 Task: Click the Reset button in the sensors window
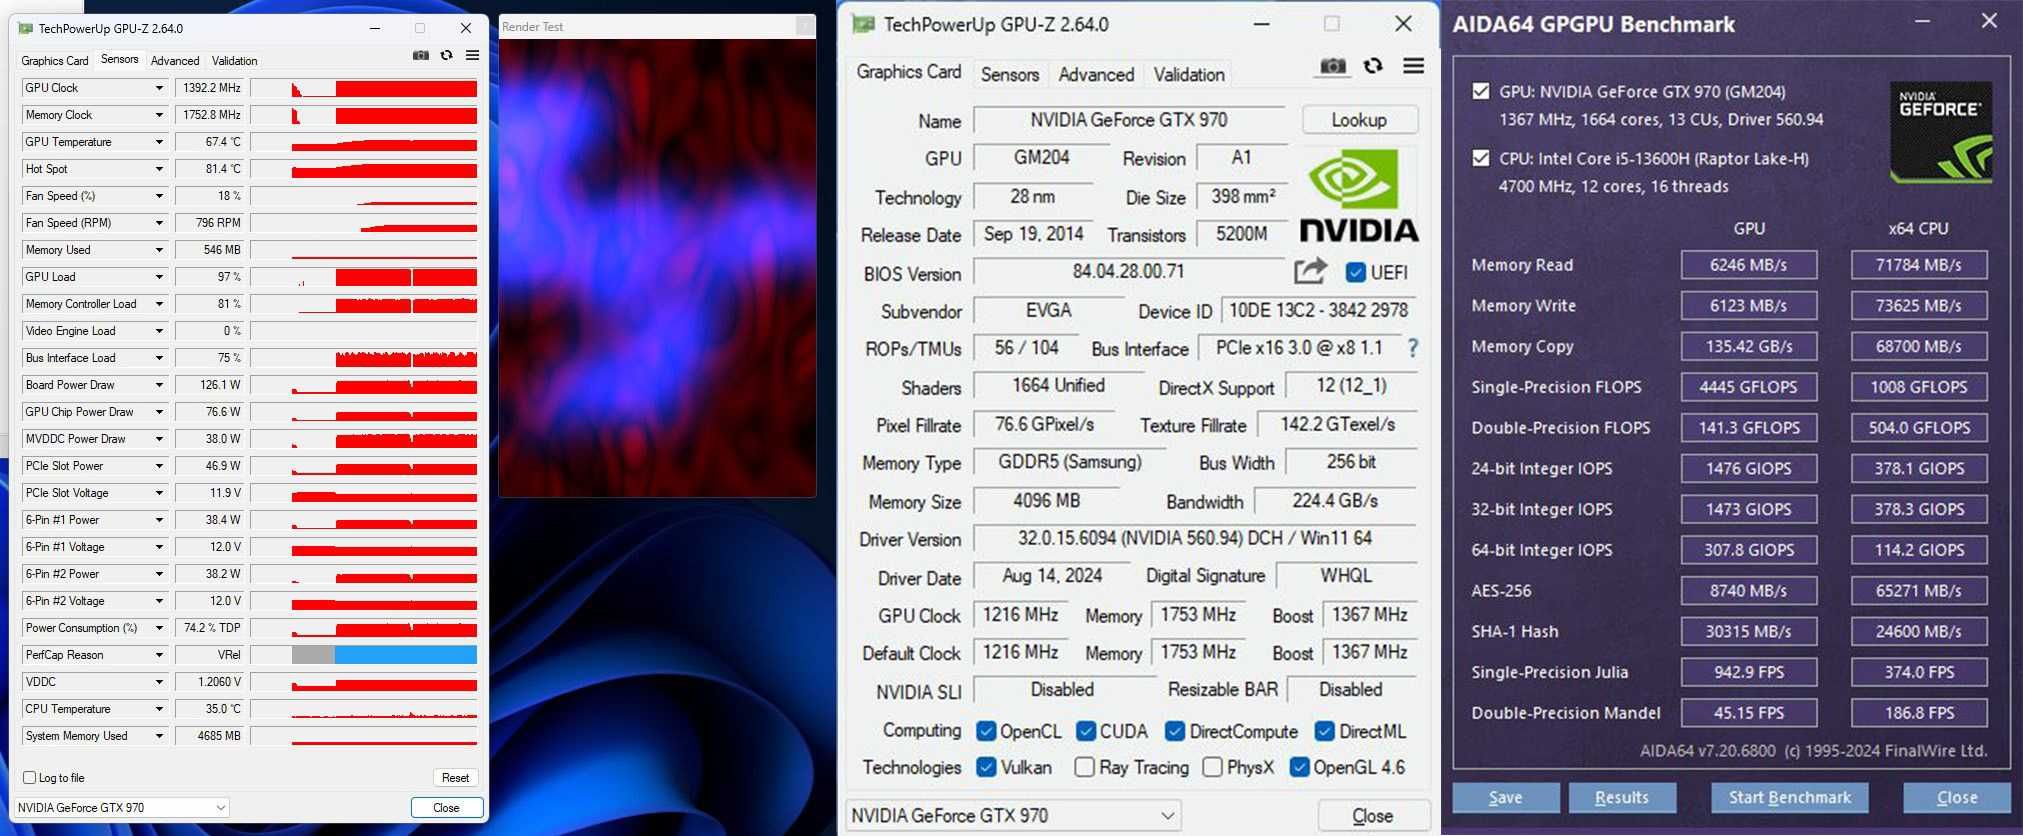tap(455, 777)
